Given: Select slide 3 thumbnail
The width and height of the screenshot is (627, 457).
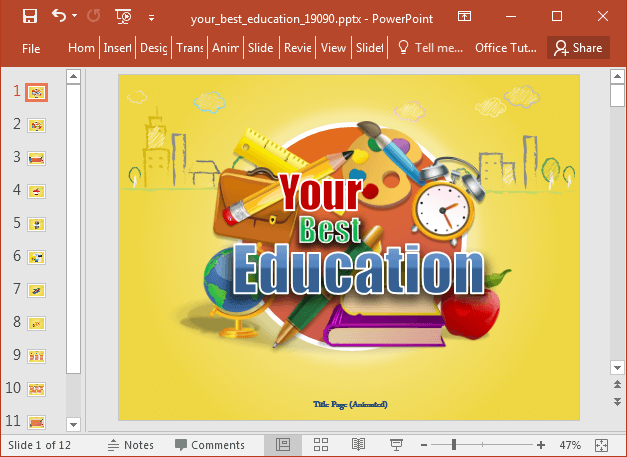Looking at the screenshot, I should (36, 158).
